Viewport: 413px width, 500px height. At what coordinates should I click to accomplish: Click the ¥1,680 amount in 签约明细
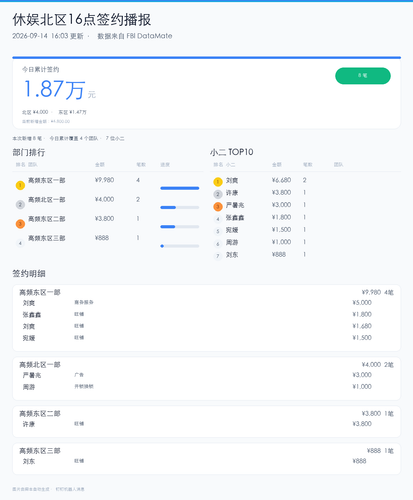pyautogui.click(x=362, y=326)
